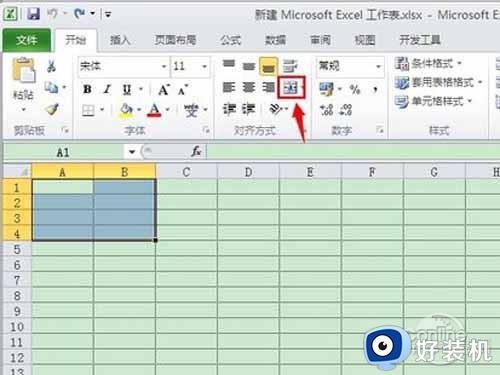
Task: Align text to middle of cell
Action: pos(249,66)
